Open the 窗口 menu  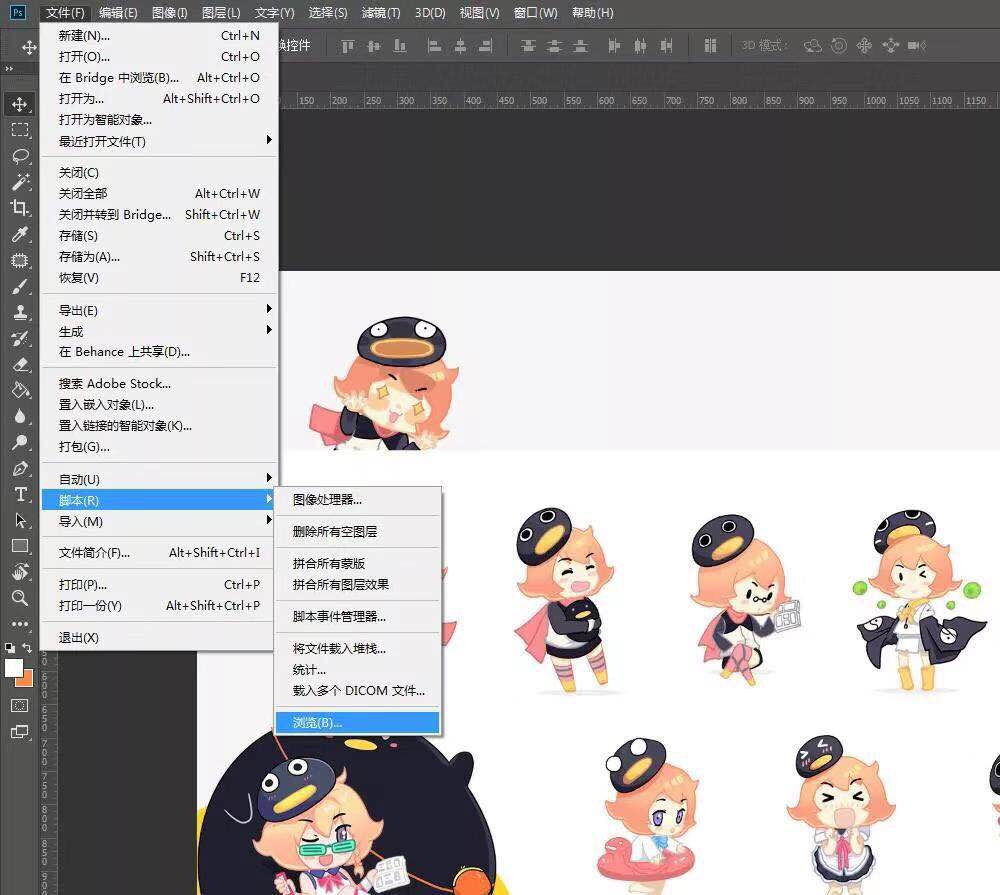533,13
